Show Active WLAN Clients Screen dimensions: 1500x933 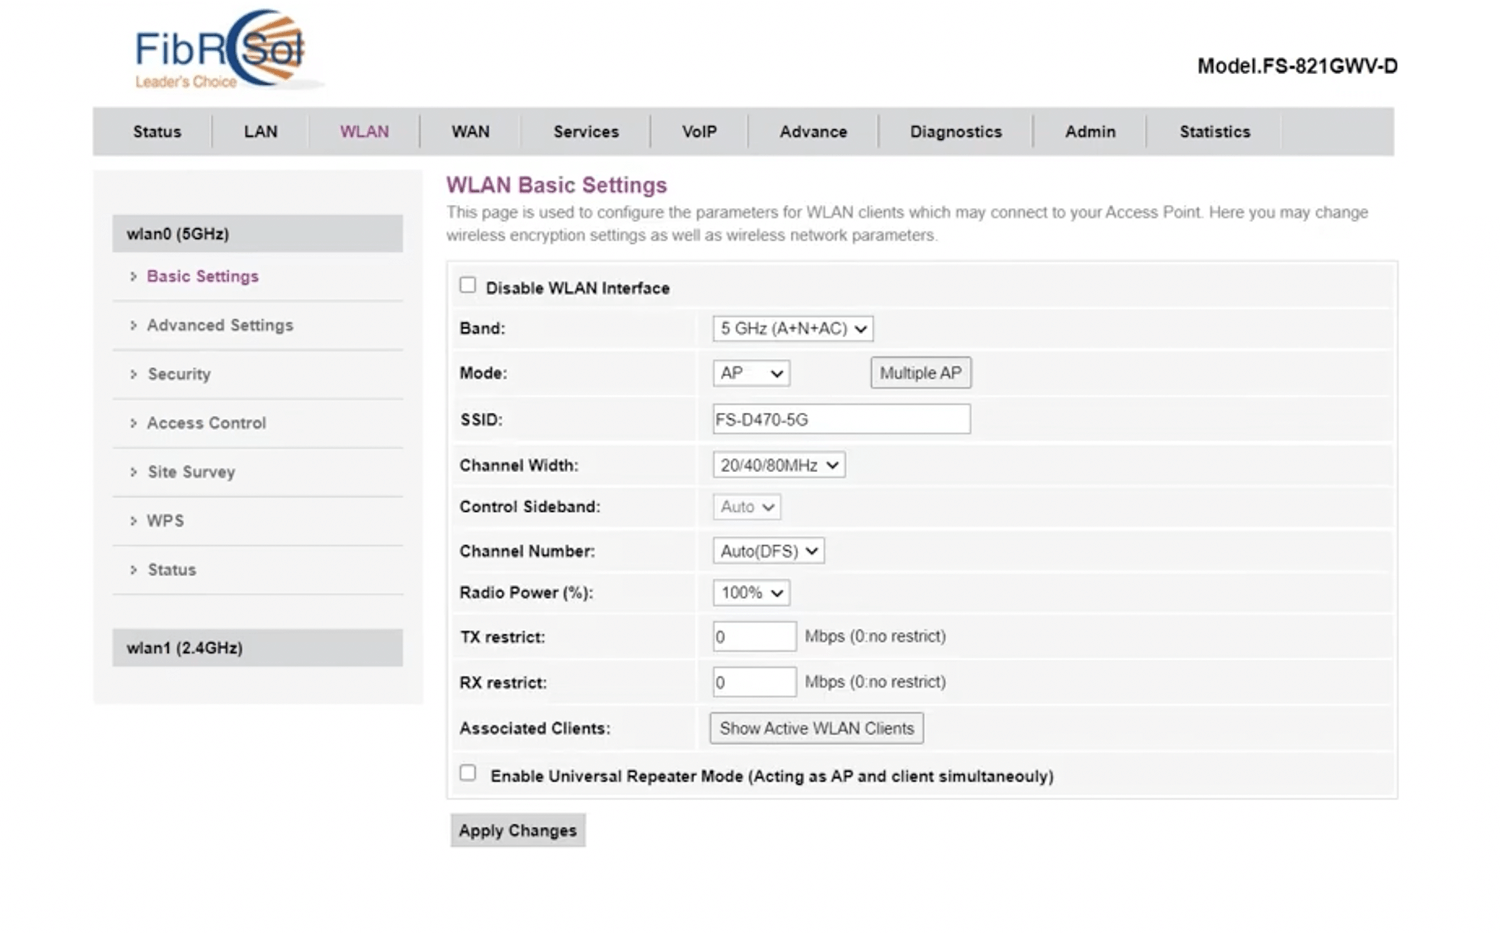point(816,728)
